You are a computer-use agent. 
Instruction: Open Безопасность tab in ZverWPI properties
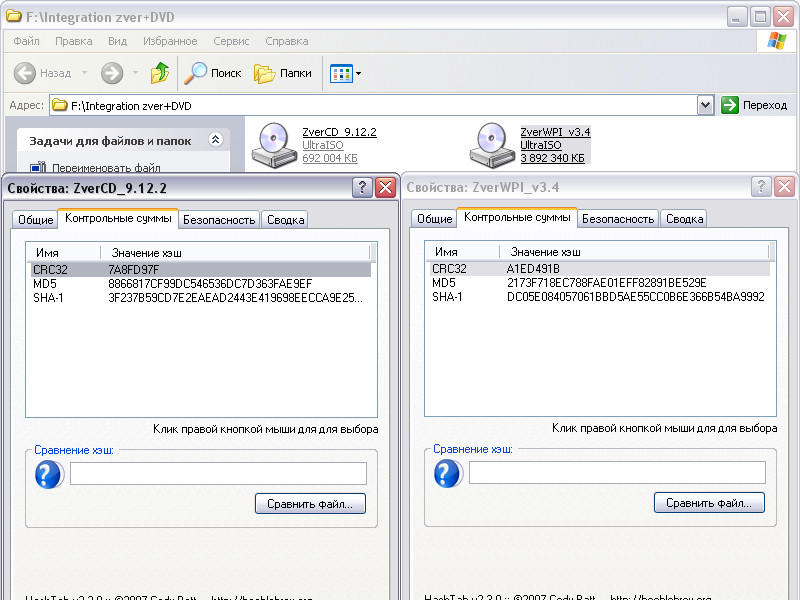tap(618, 219)
